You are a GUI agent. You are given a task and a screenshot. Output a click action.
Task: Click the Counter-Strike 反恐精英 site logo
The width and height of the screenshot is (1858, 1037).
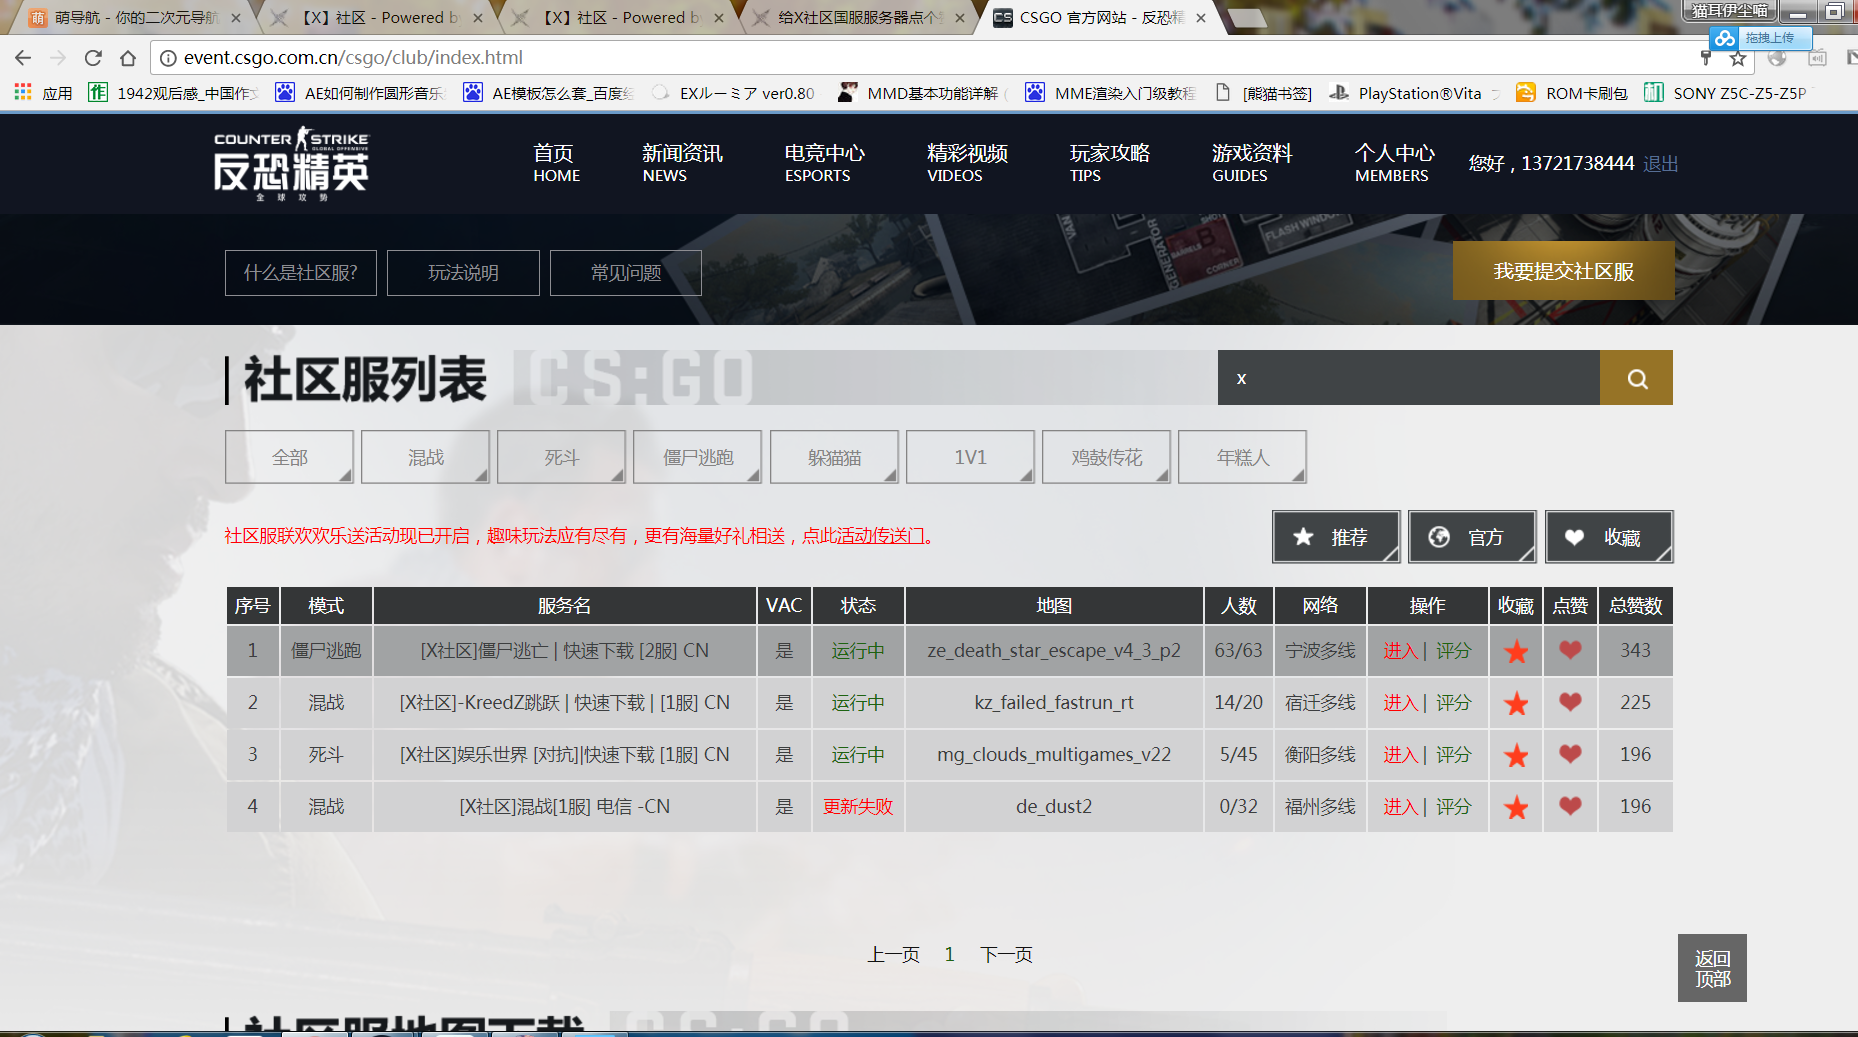(x=292, y=164)
